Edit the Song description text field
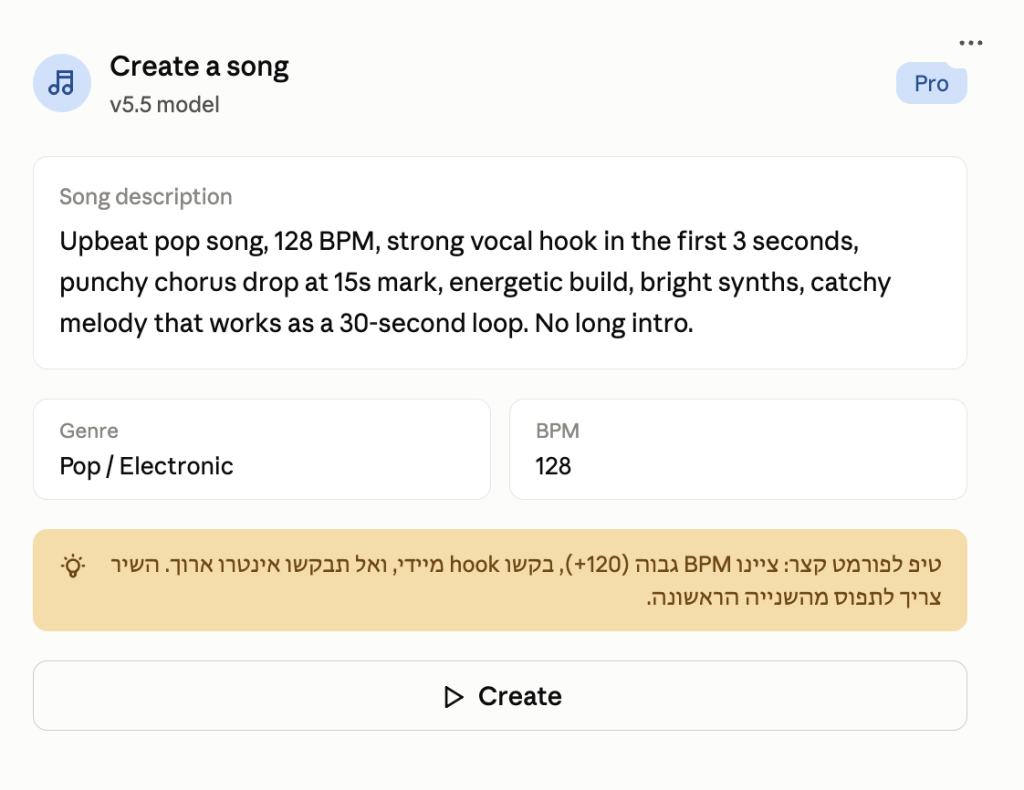Image resolution: width=1024 pixels, height=790 pixels. pos(500,262)
